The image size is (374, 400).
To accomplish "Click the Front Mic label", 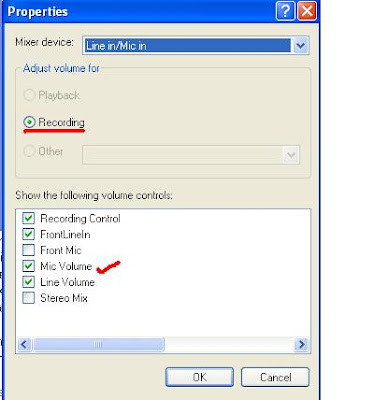I will (x=61, y=250).
